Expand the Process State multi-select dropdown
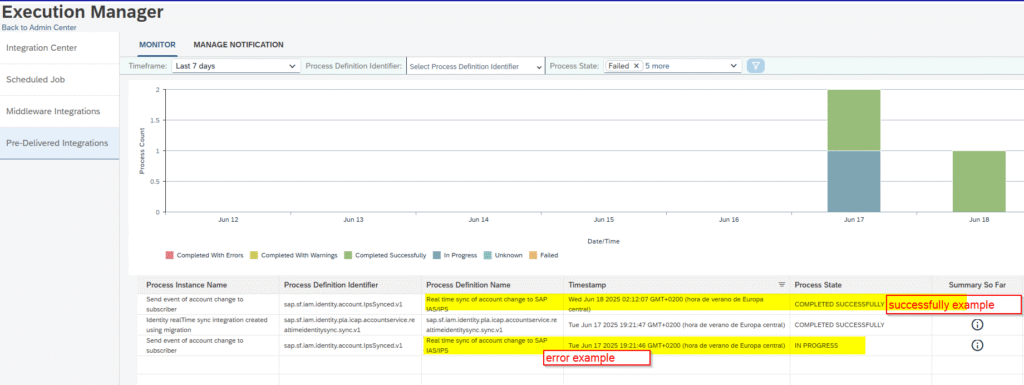 click(x=733, y=66)
